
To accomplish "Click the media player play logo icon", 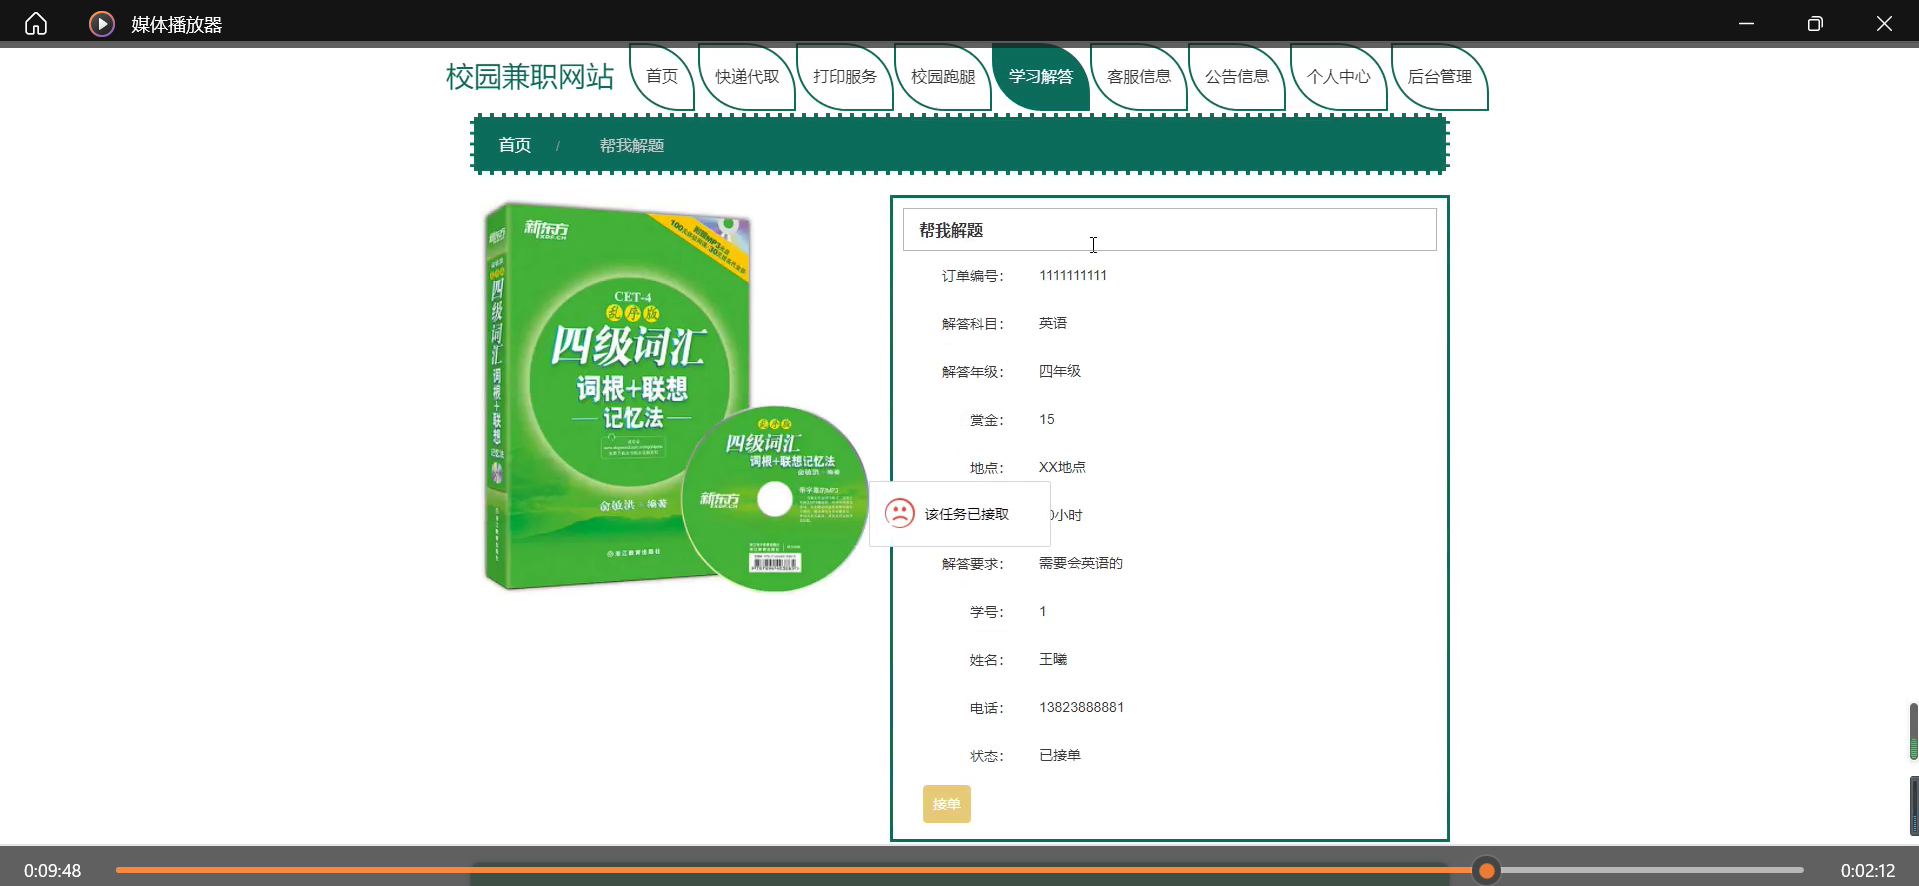I will tap(102, 24).
